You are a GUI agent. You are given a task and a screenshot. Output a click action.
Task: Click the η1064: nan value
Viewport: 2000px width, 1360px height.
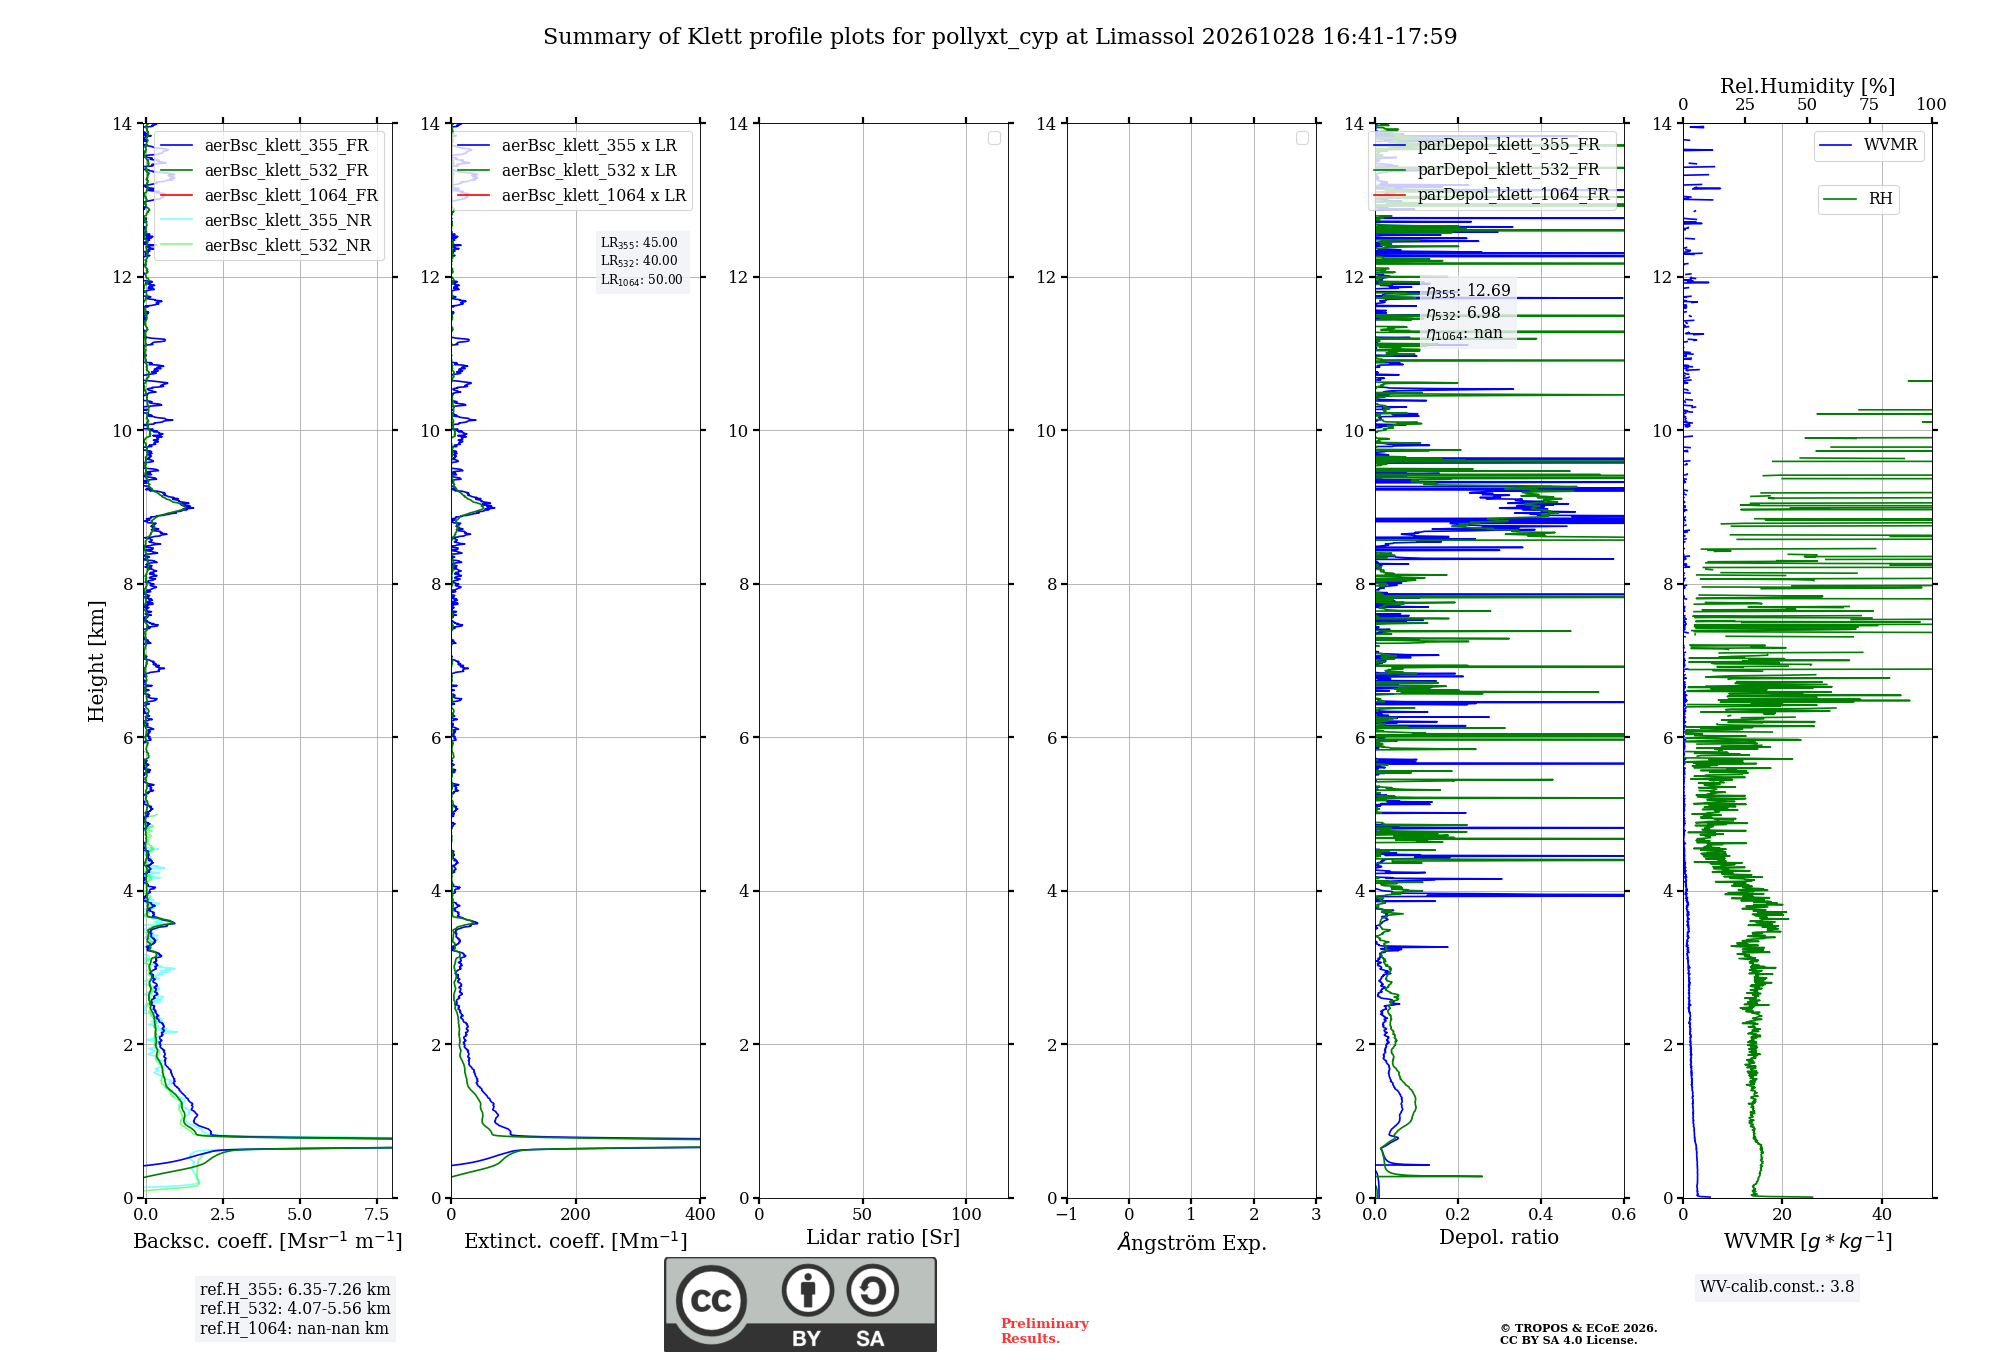pyautogui.click(x=1464, y=333)
